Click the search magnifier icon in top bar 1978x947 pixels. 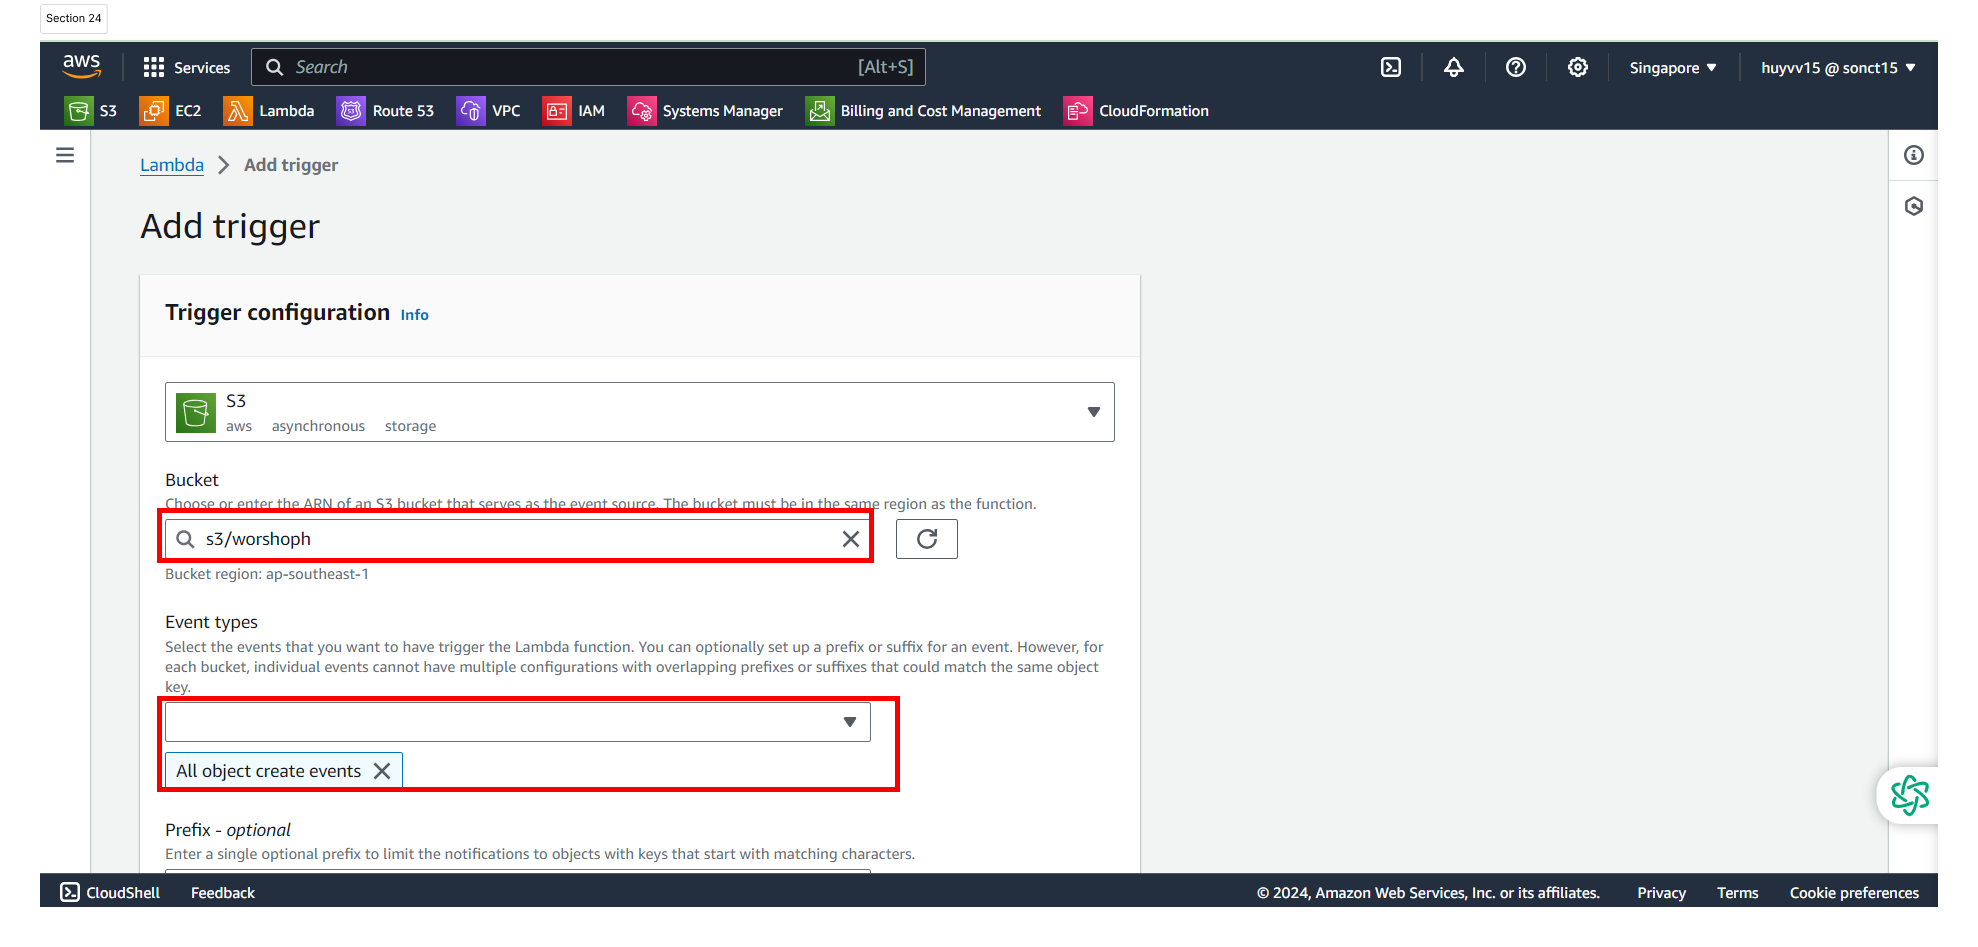pos(274,67)
